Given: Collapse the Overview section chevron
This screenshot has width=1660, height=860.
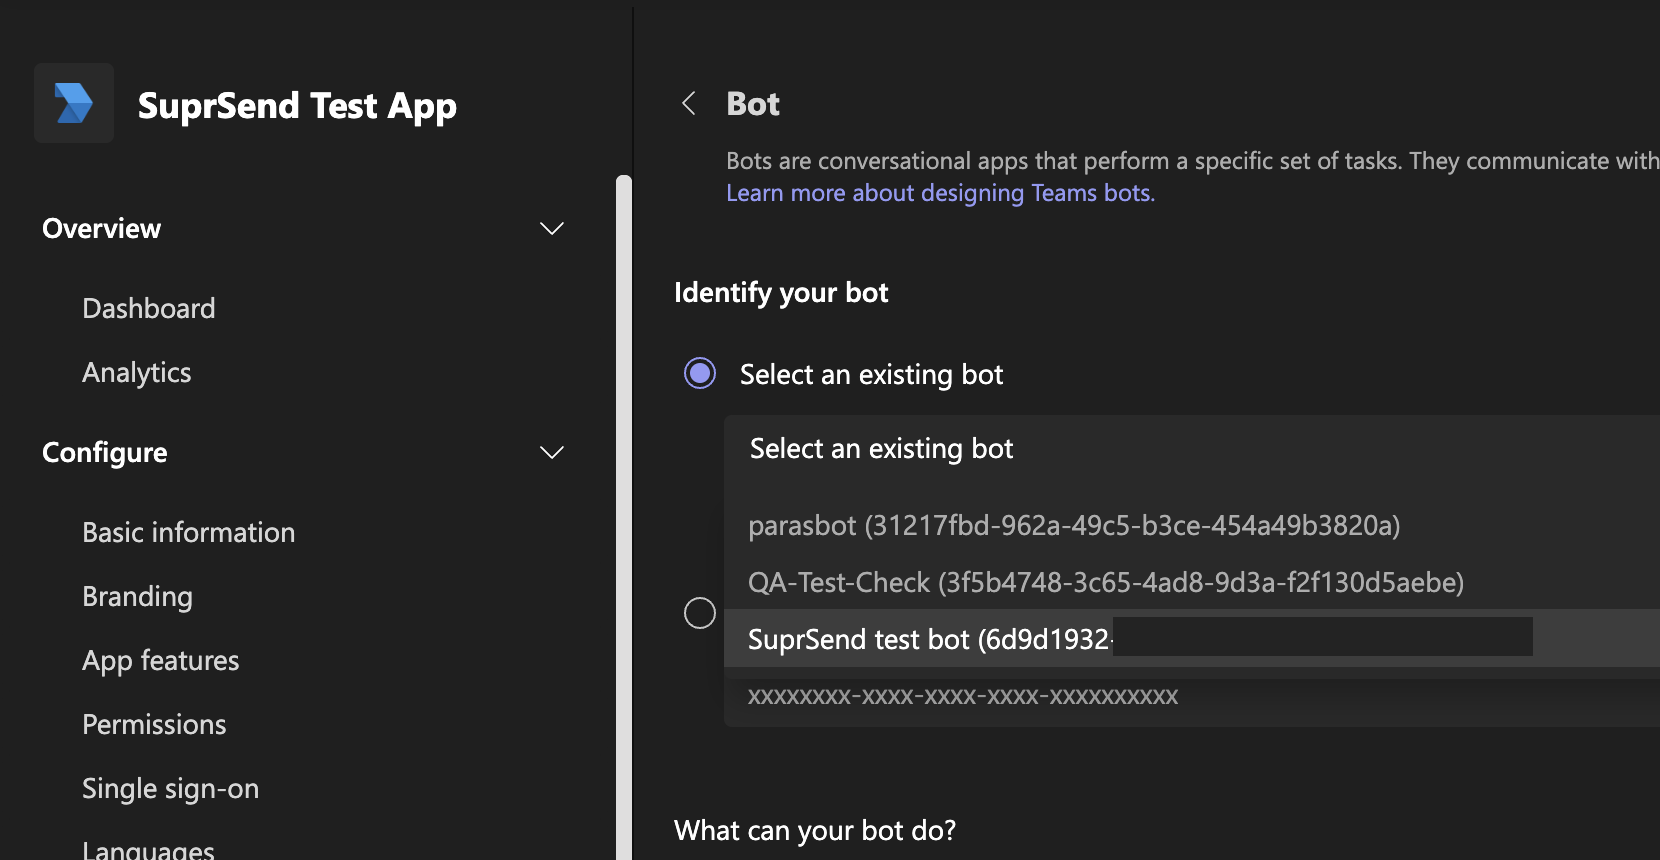Looking at the screenshot, I should click(x=552, y=228).
